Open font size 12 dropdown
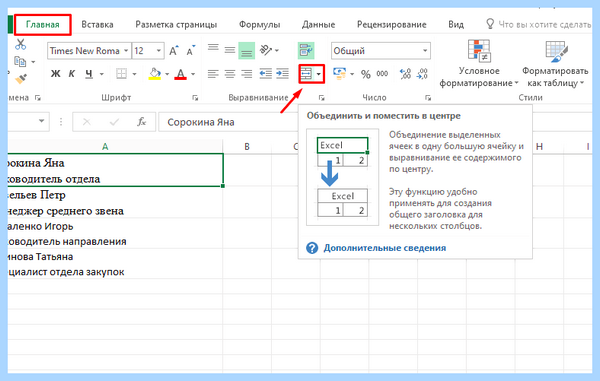Image resolution: width=600 pixels, height=381 pixels. tap(158, 51)
